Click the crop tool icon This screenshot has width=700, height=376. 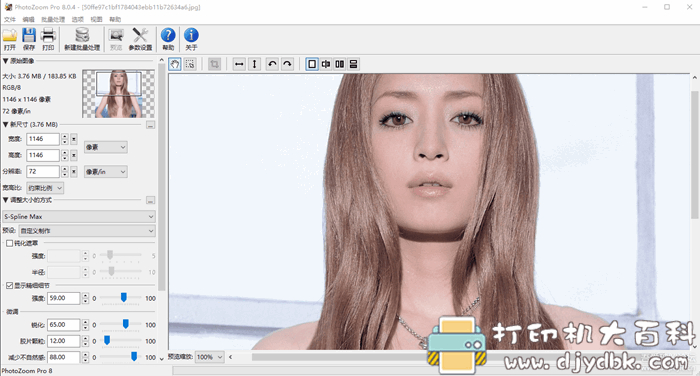click(x=214, y=64)
